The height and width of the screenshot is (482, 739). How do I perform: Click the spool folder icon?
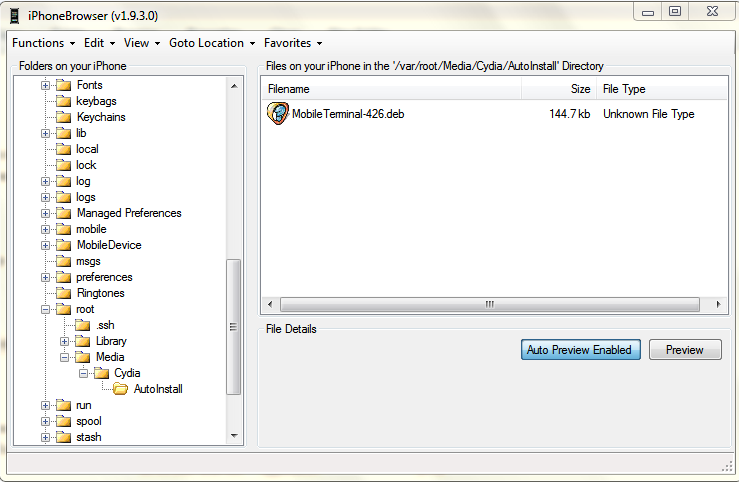(x=63, y=422)
